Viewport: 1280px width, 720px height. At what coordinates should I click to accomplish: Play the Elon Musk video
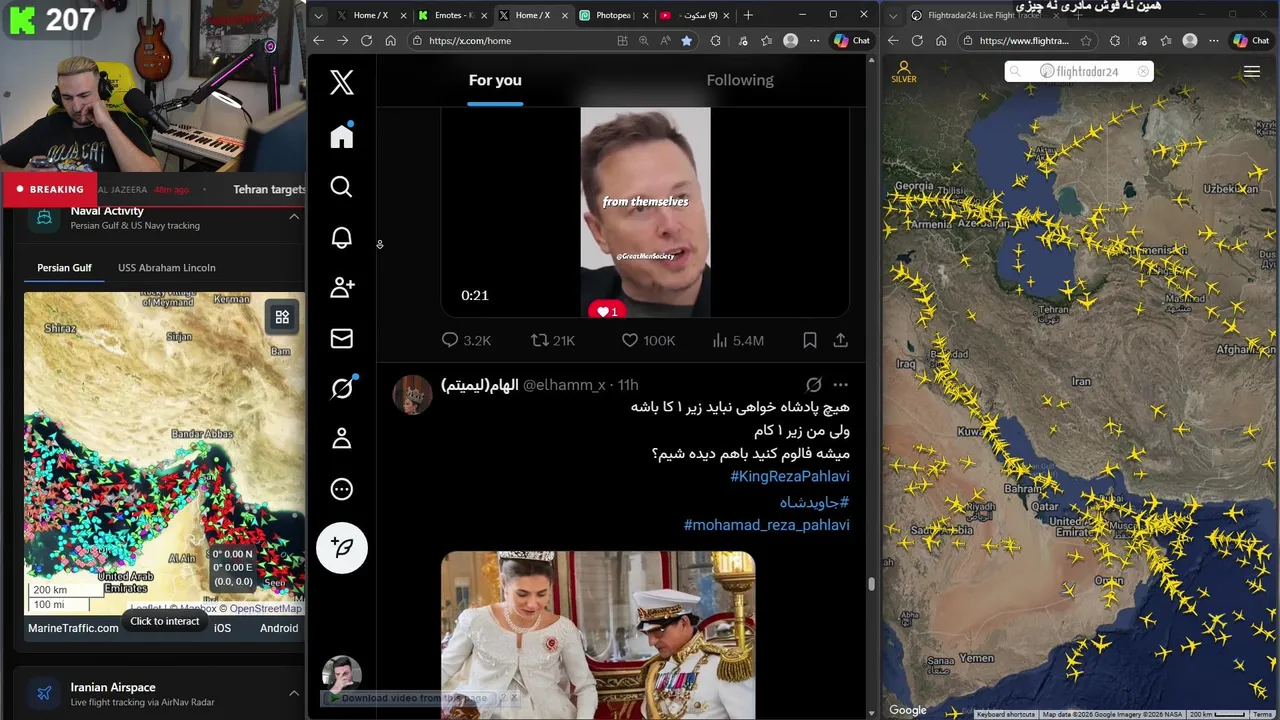point(645,212)
